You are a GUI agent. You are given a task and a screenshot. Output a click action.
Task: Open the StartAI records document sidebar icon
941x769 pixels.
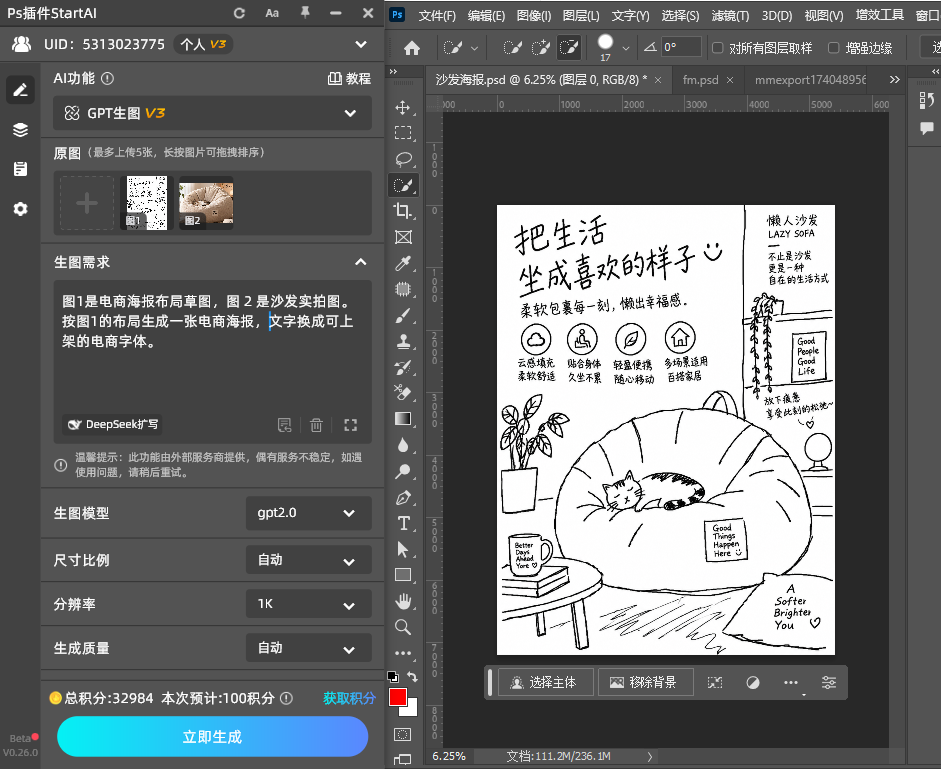20,169
